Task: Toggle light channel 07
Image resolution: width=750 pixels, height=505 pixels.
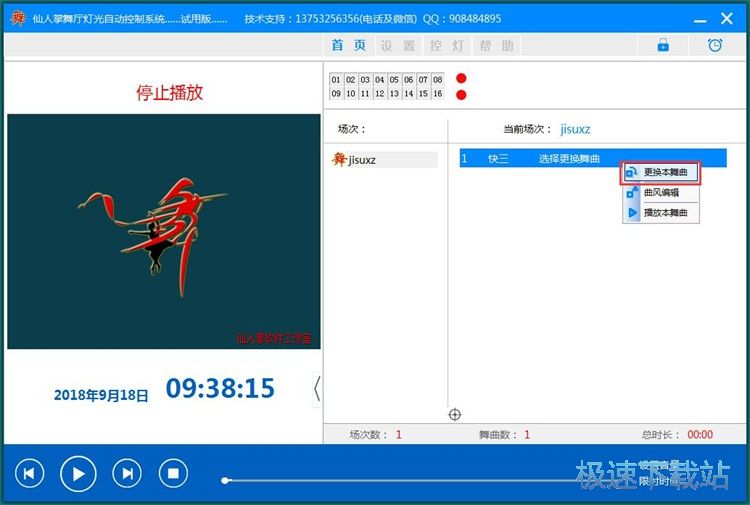Action: [x=423, y=79]
